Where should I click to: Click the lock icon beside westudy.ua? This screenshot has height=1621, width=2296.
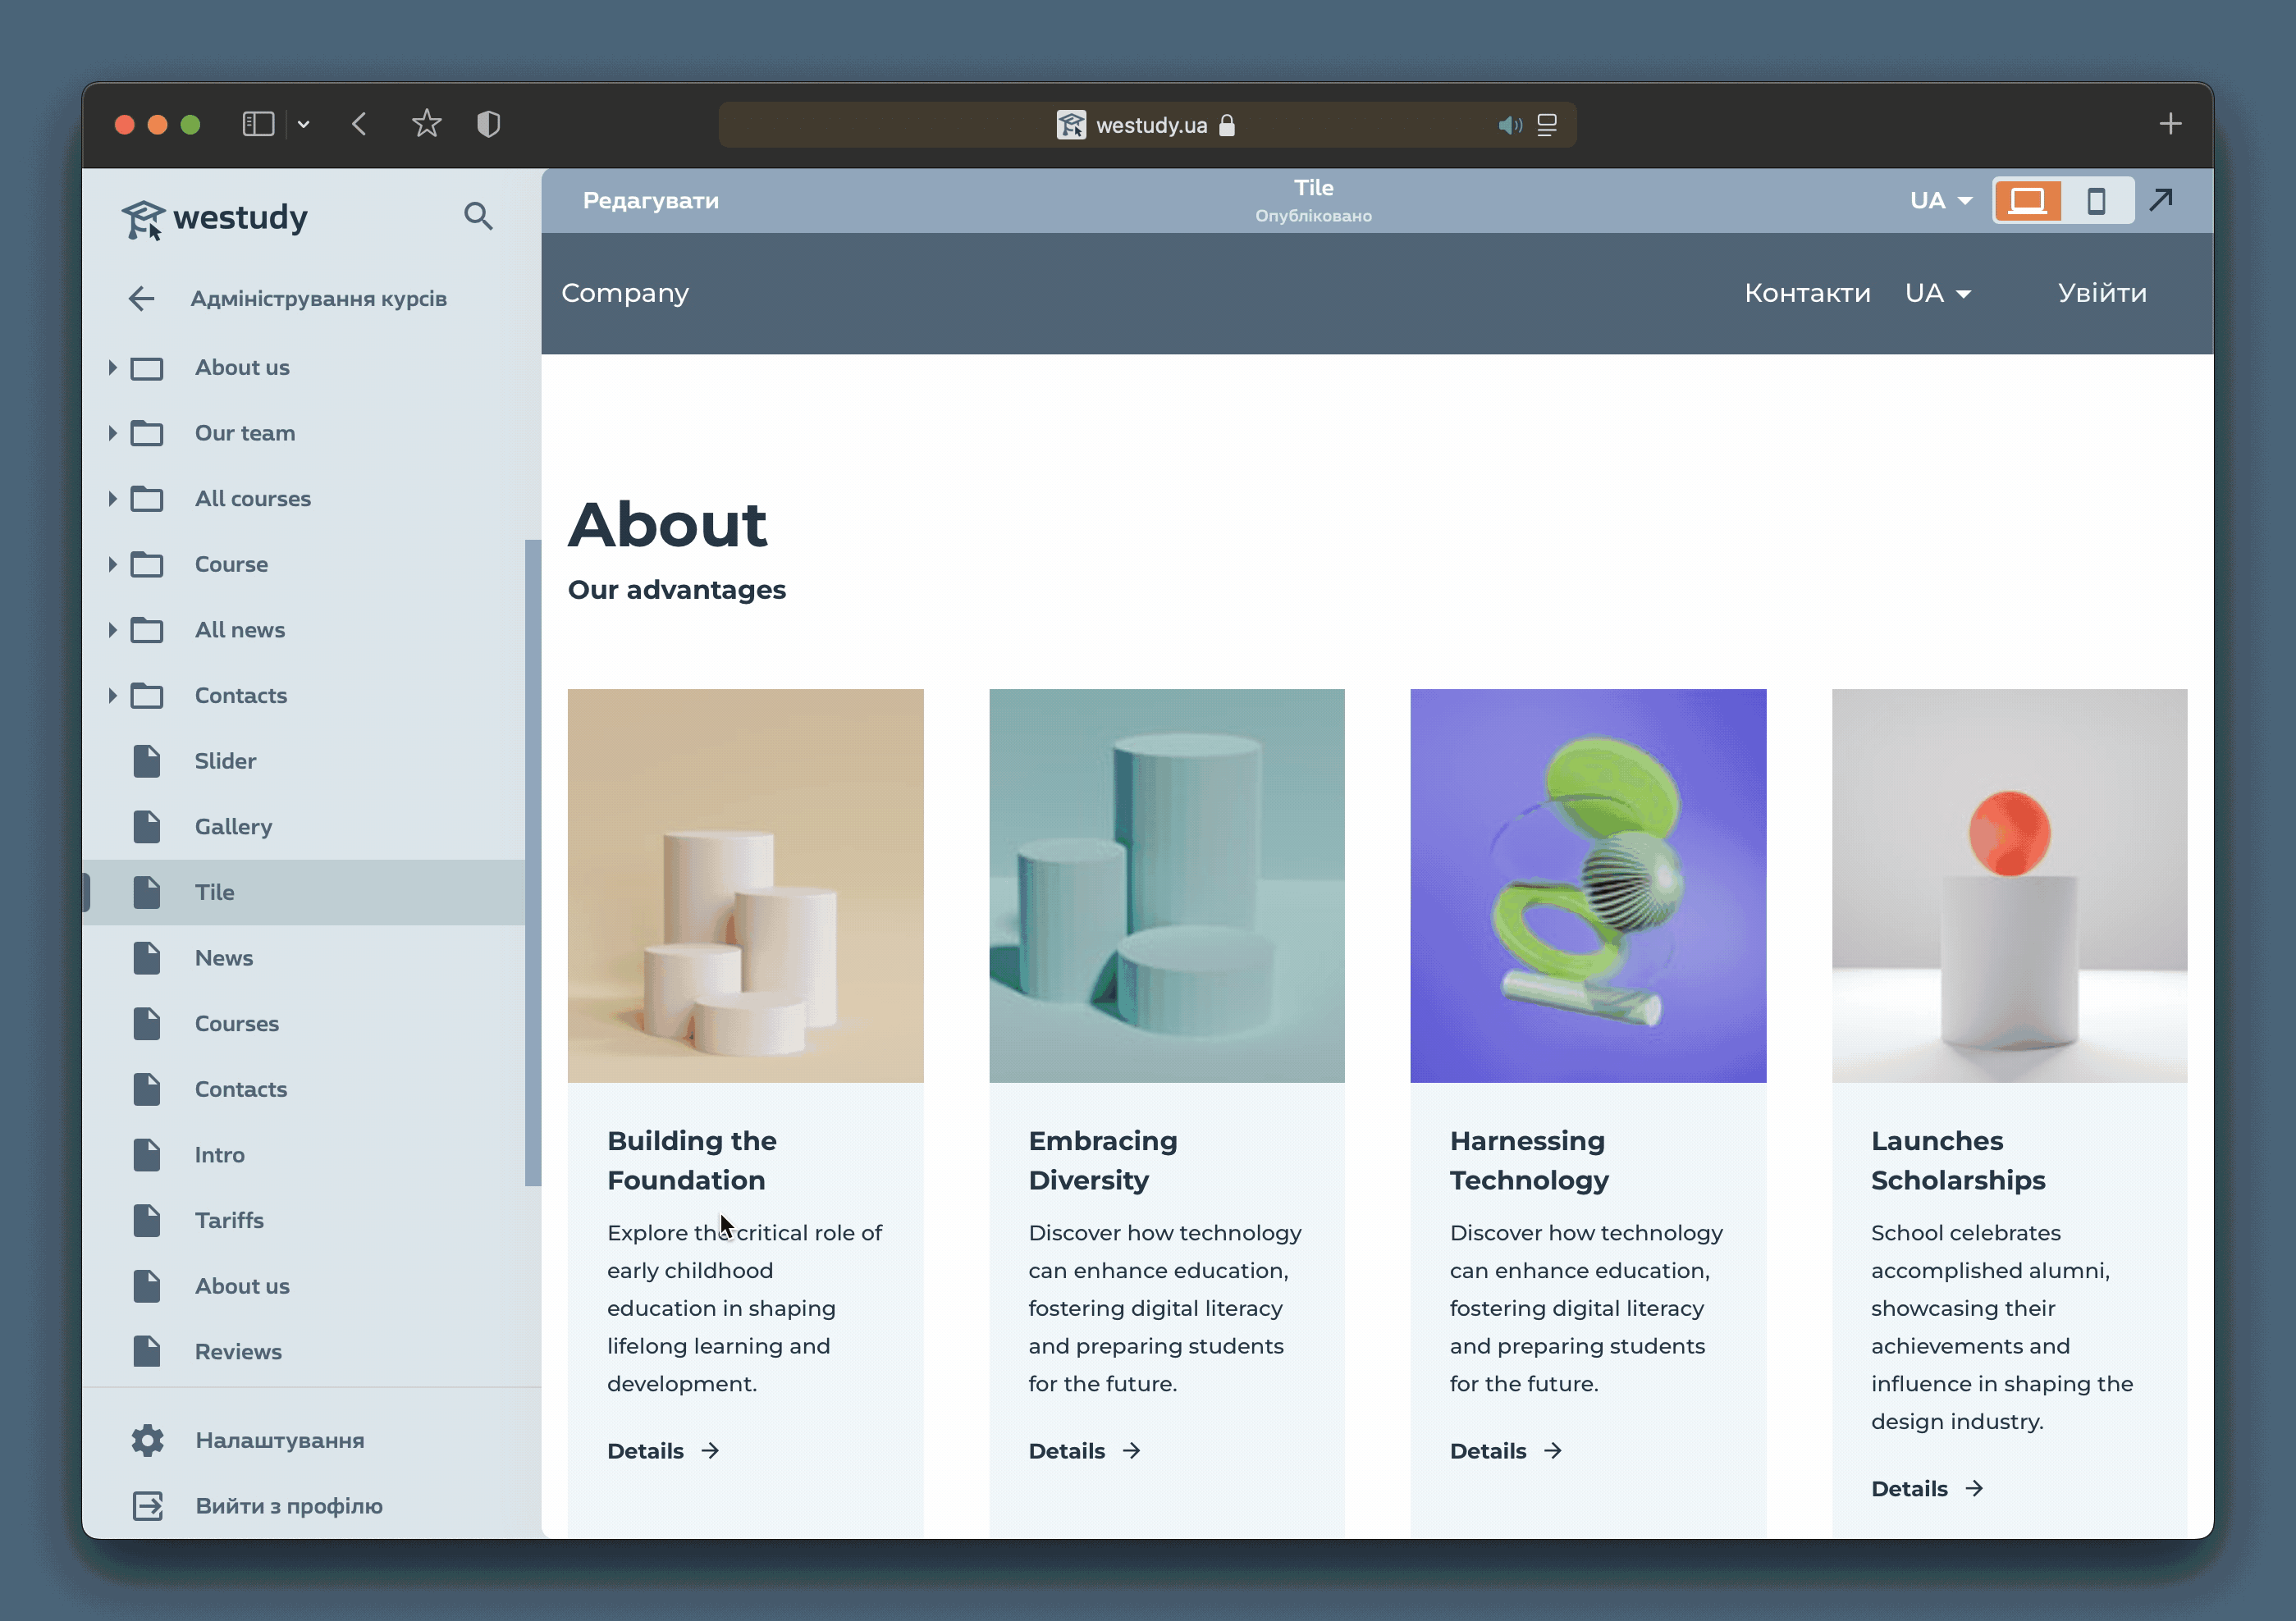point(1227,125)
